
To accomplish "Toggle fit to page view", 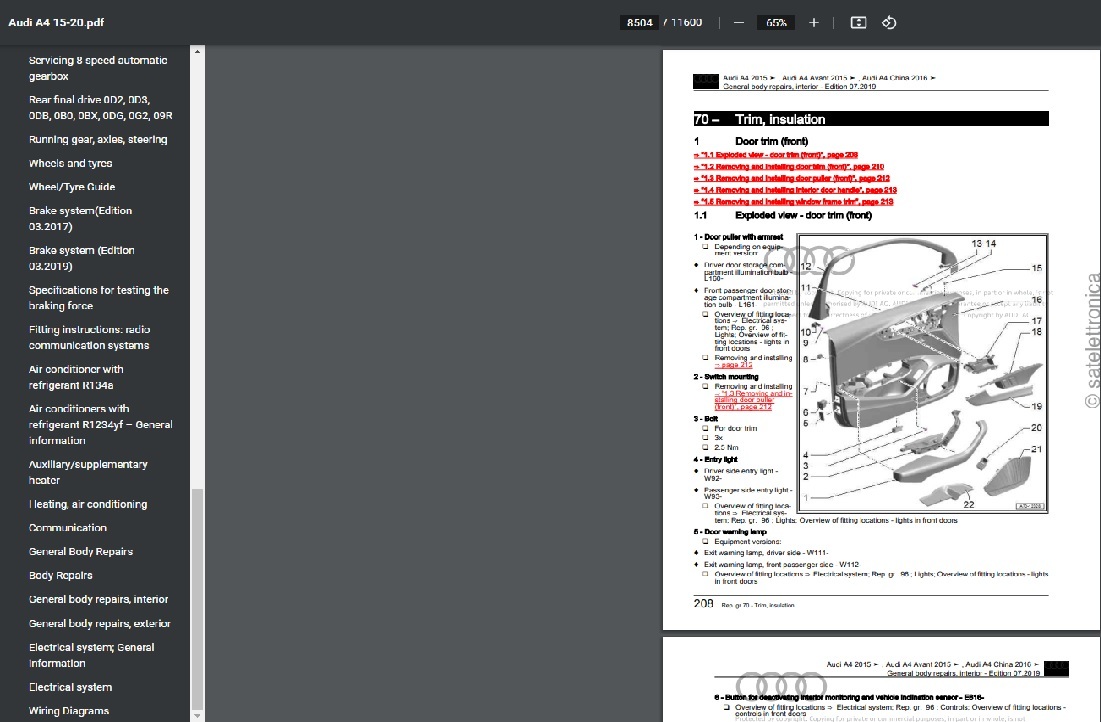I will (858, 22).
